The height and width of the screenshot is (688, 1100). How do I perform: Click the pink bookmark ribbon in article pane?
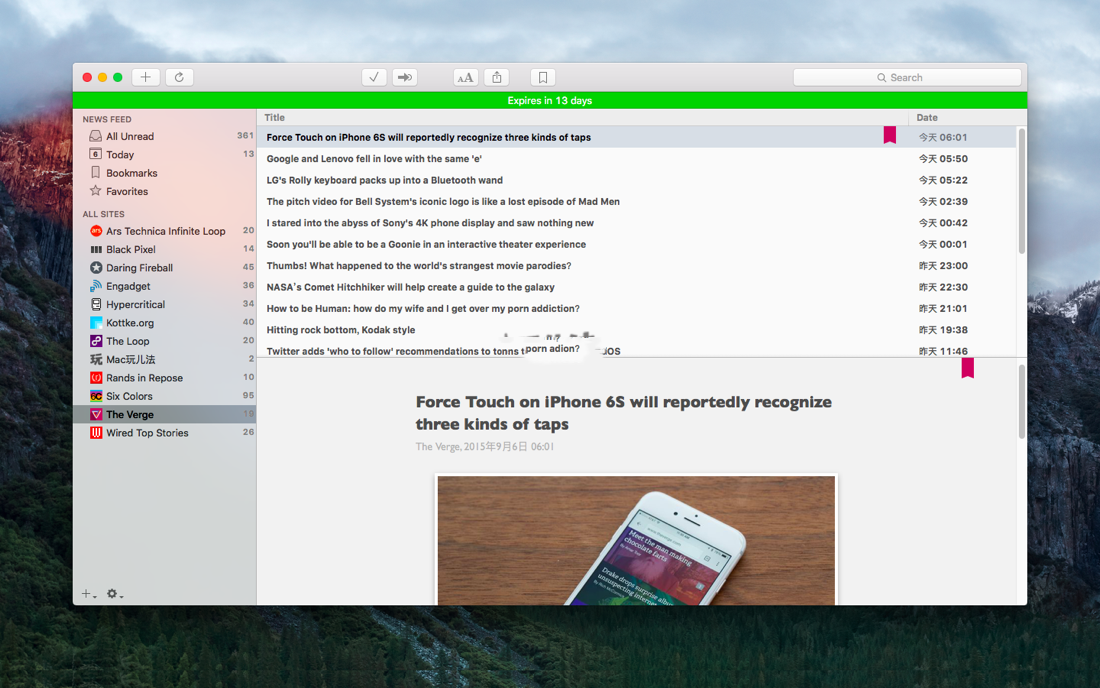(967, 368)
